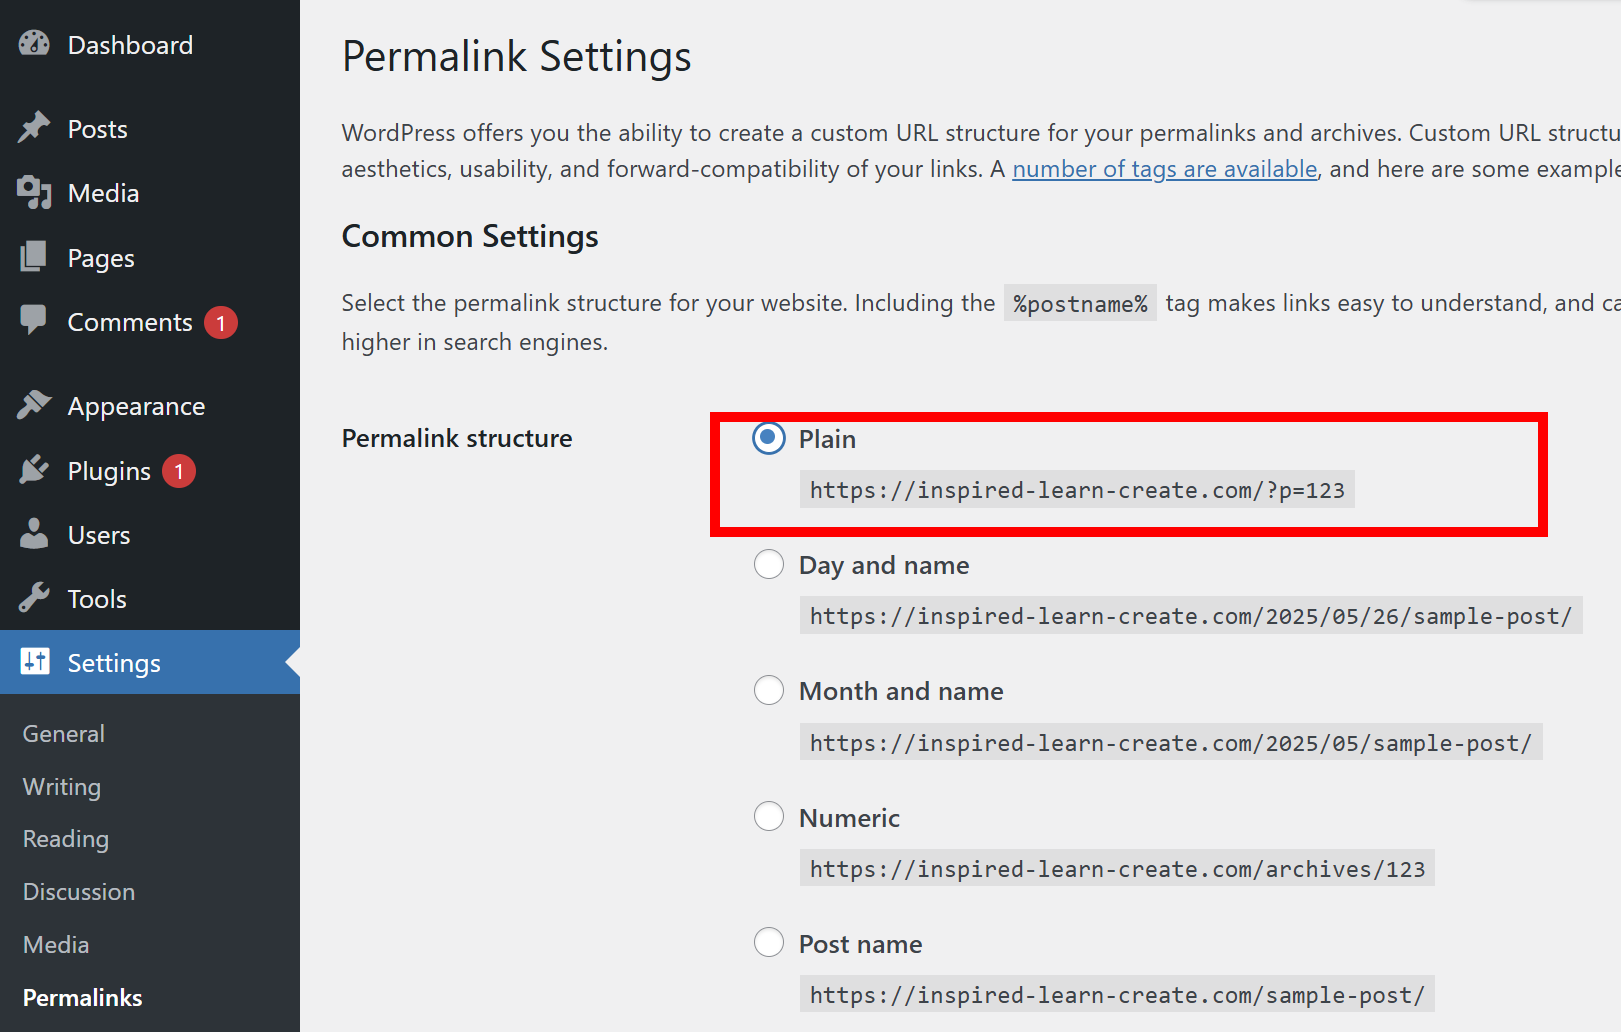The image size is (1621, 1032).
Task: Open the General settings submenu item
Action: (x=64, y=734)
